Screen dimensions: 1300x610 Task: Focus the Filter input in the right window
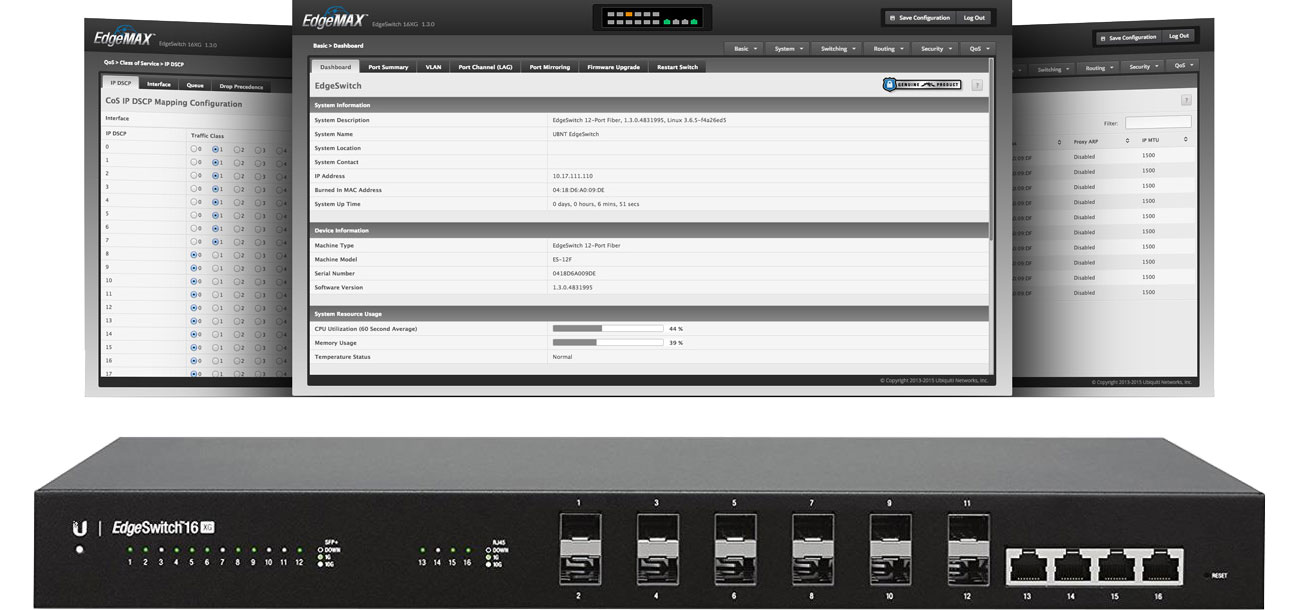(1158, 122)
